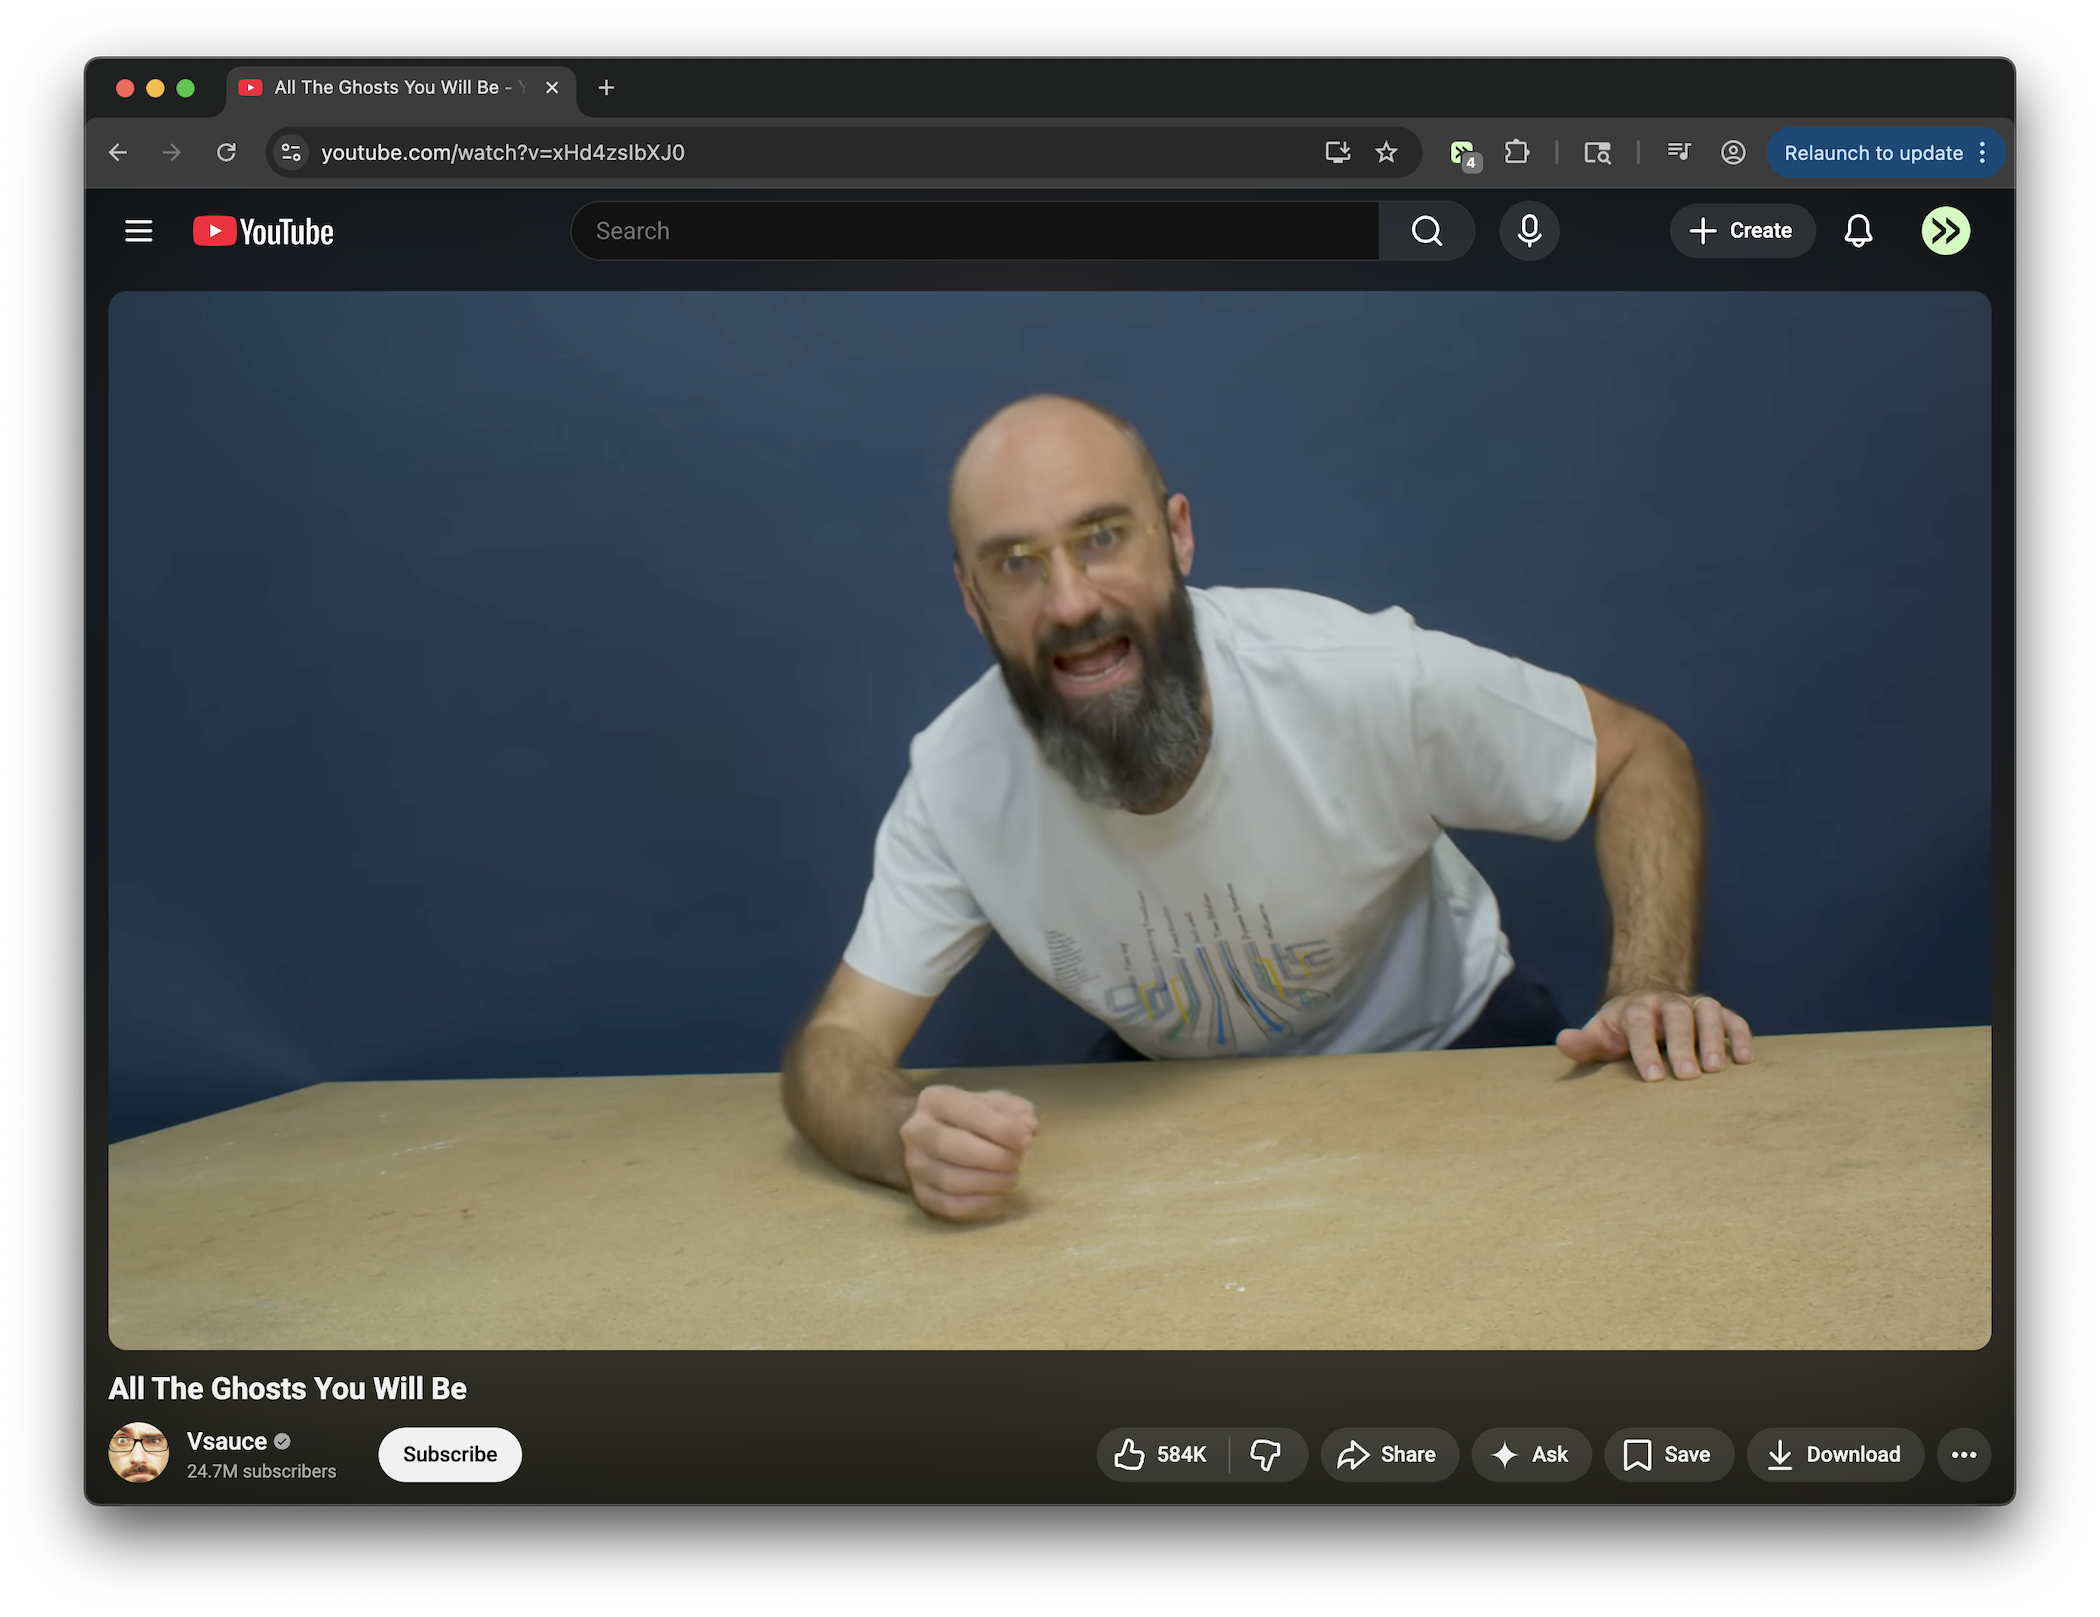This screenshot has height=1617, width=2100.
Task: Open a new browser tab
Action: click(606, 88)
